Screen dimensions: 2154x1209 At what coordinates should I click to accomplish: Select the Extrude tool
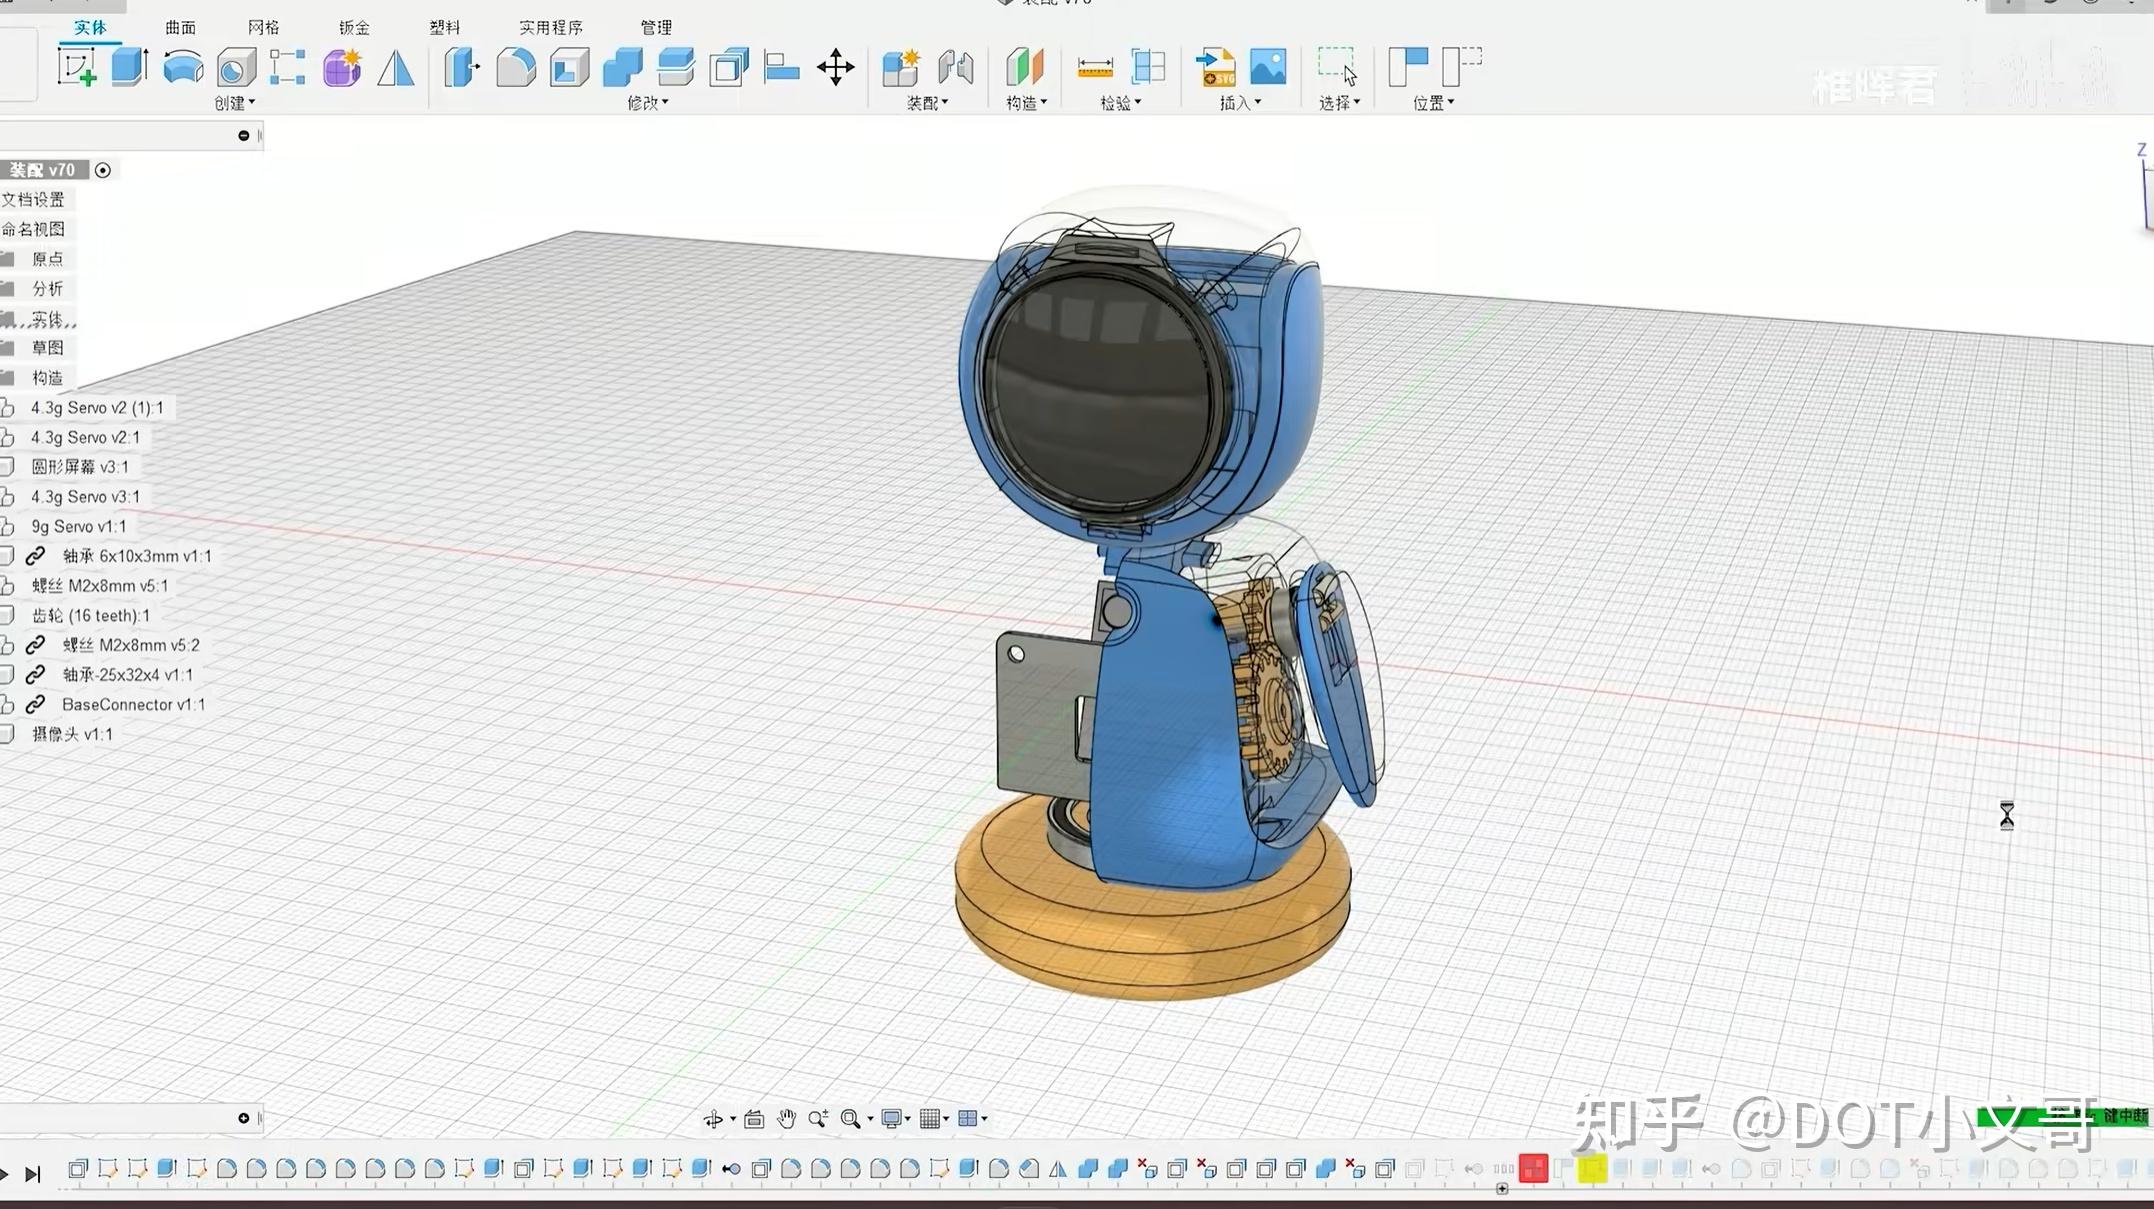tap(130, 68)
